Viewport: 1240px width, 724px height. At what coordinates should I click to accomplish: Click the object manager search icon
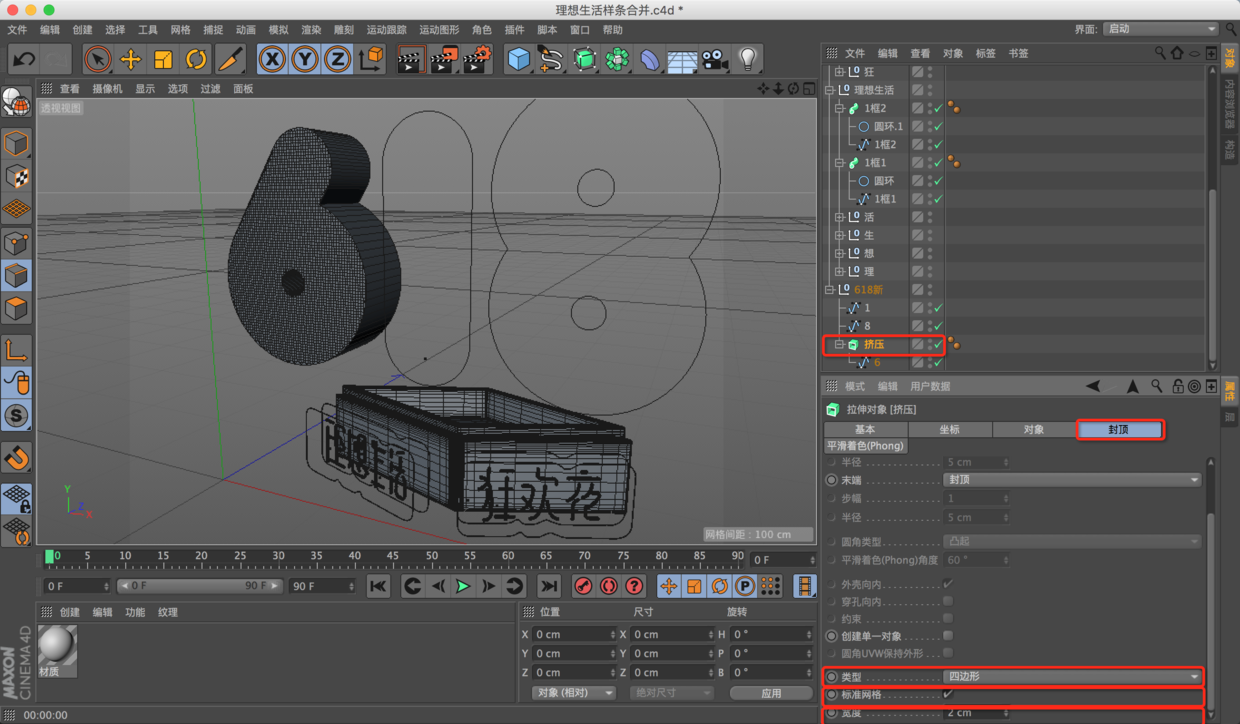1160,53
